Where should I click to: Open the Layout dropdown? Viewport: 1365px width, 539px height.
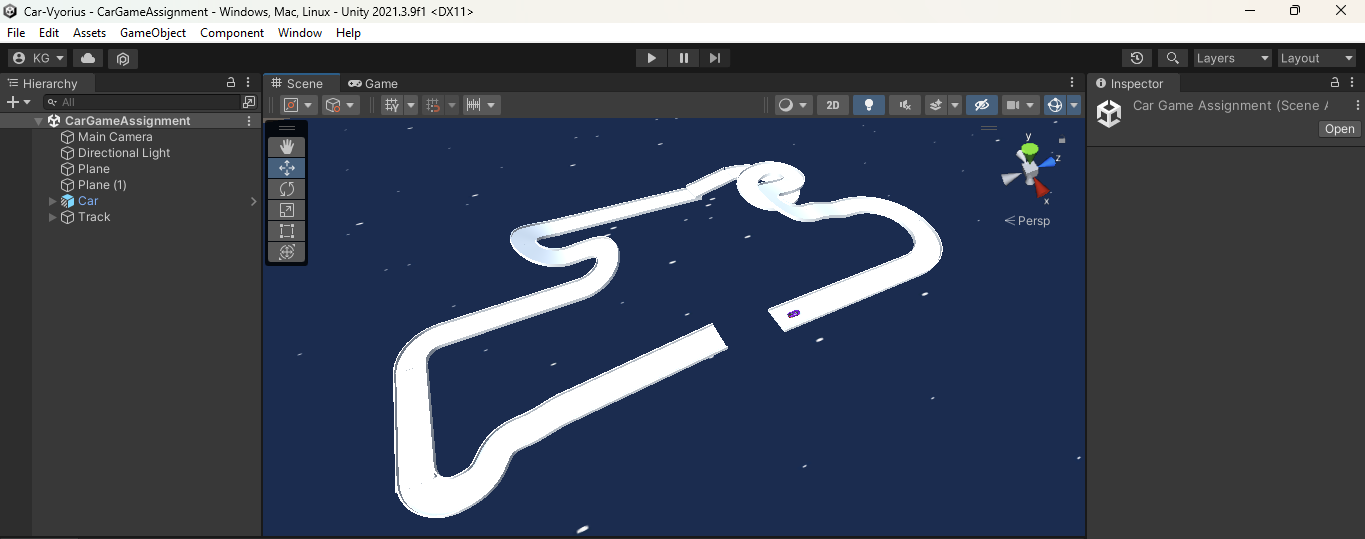pos(1317,58)
